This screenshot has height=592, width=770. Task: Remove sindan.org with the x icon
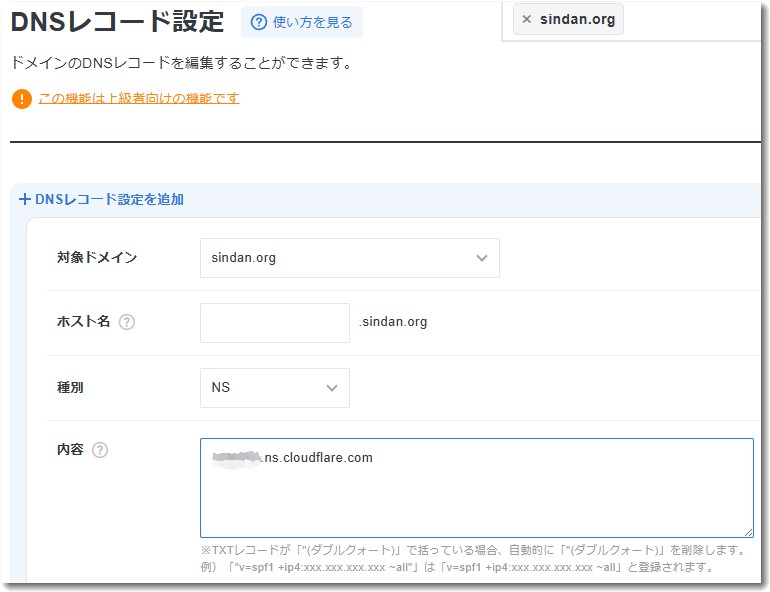526,19
